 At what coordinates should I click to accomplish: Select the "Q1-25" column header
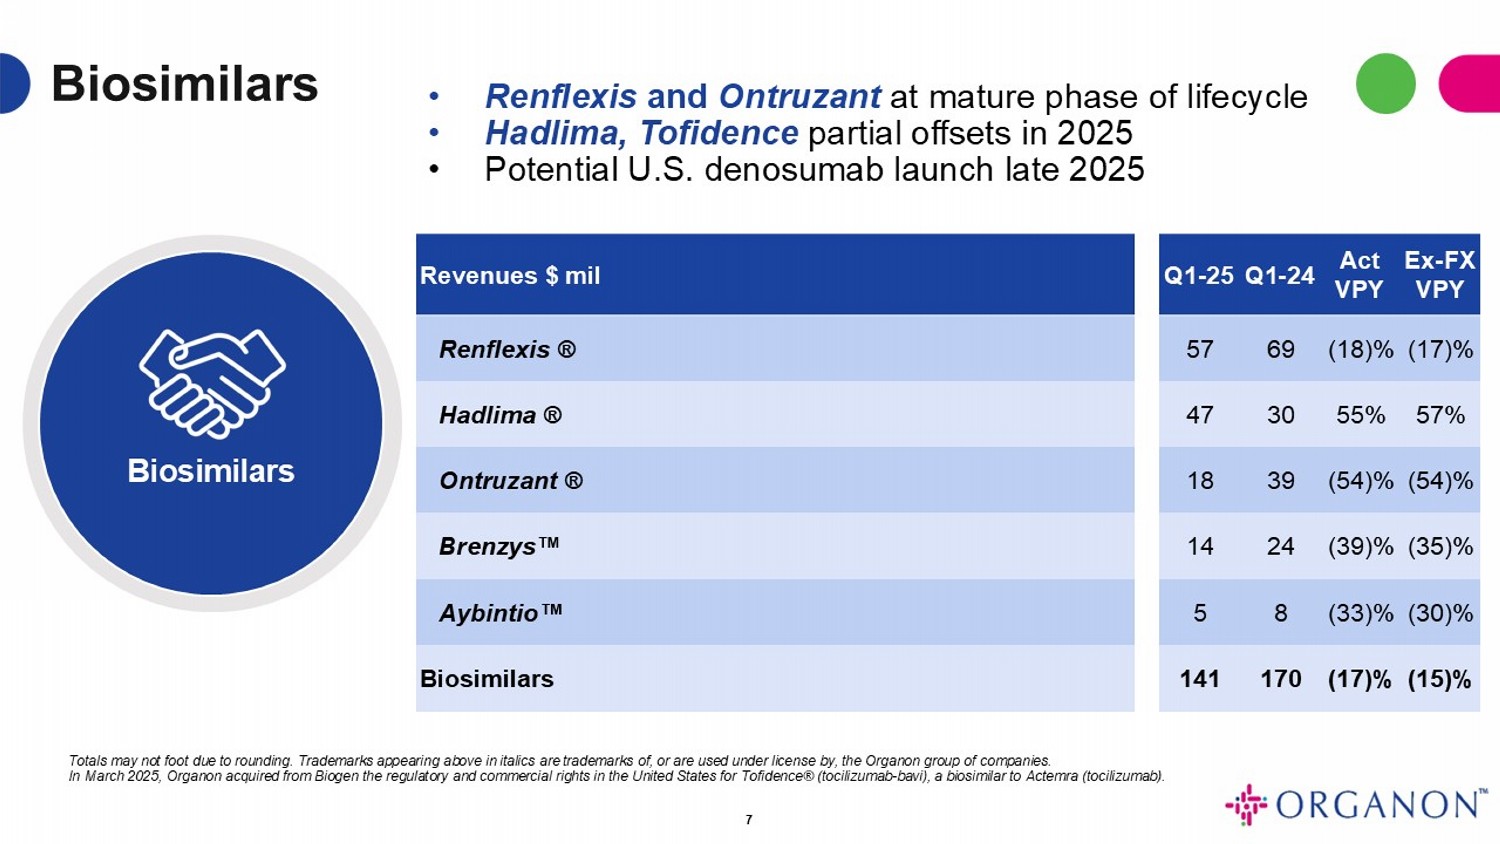tap(1199, 276)
